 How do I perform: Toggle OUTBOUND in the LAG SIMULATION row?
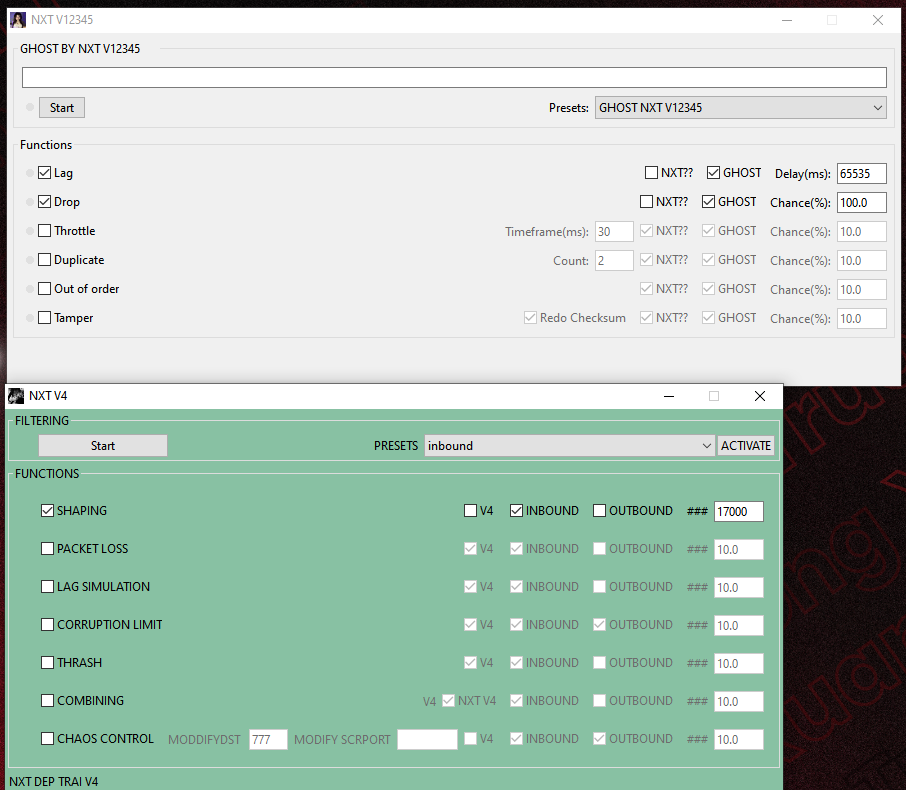pos(599,587)
